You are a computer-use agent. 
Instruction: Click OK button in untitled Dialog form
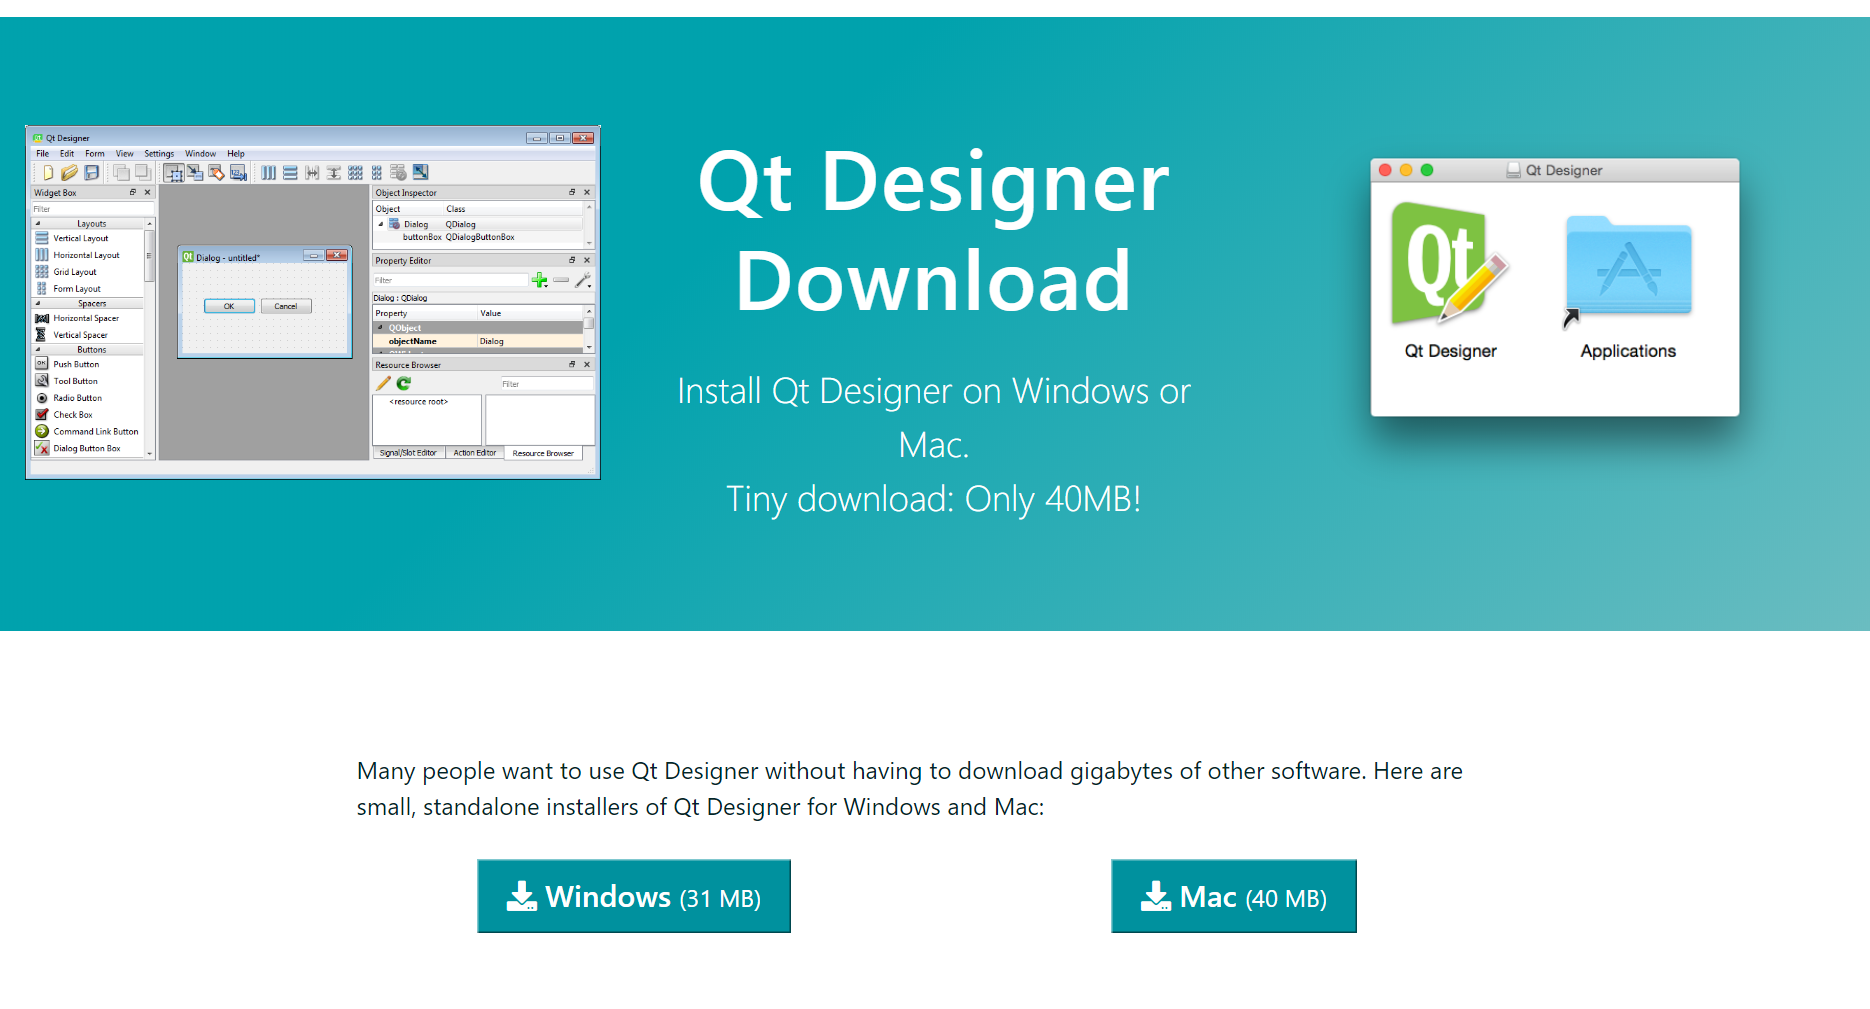(x=229, y=306)
